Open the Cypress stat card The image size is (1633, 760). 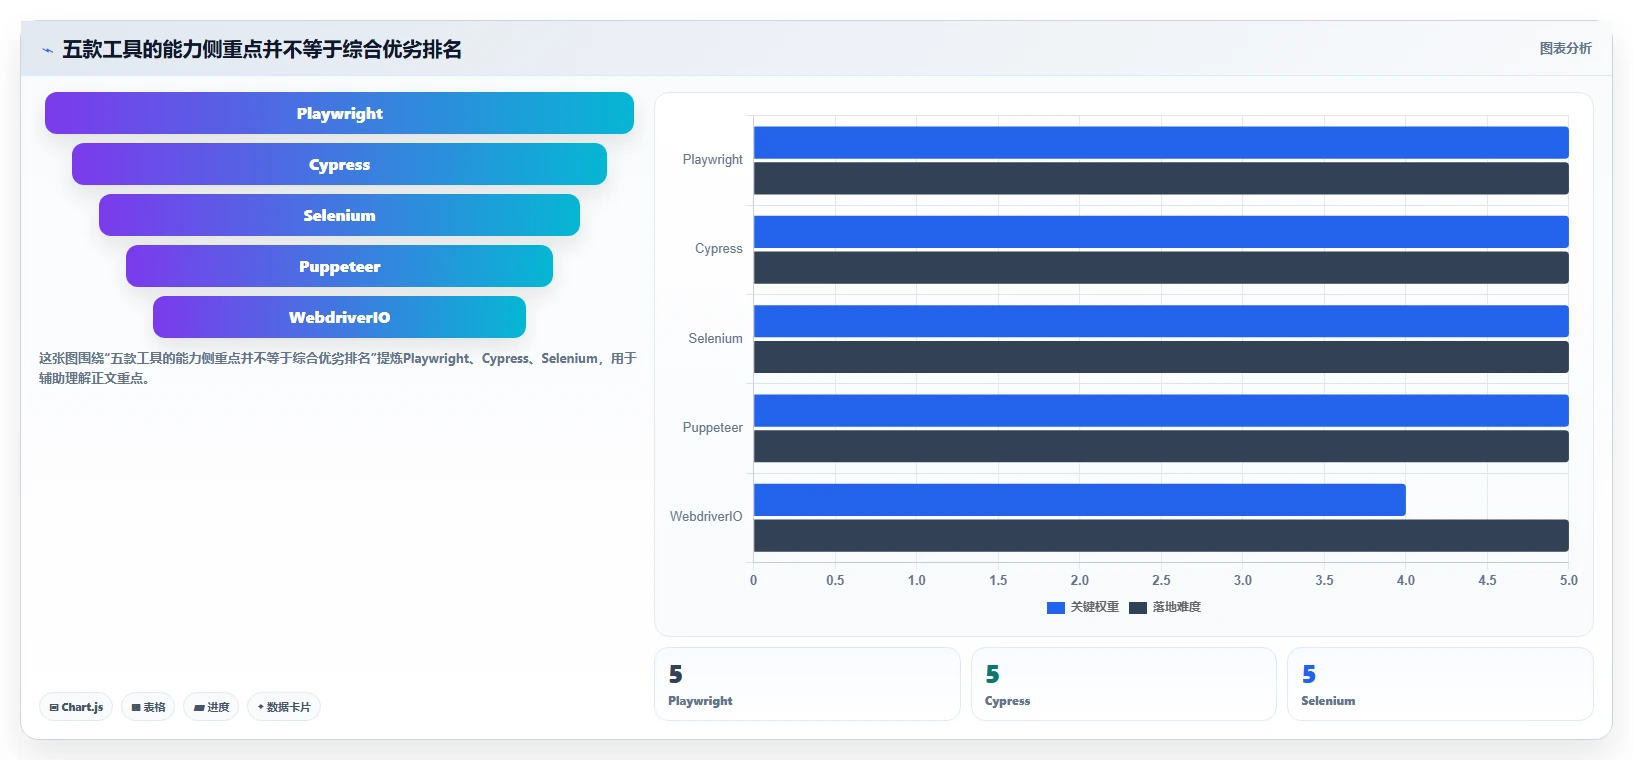point(1124,684)
